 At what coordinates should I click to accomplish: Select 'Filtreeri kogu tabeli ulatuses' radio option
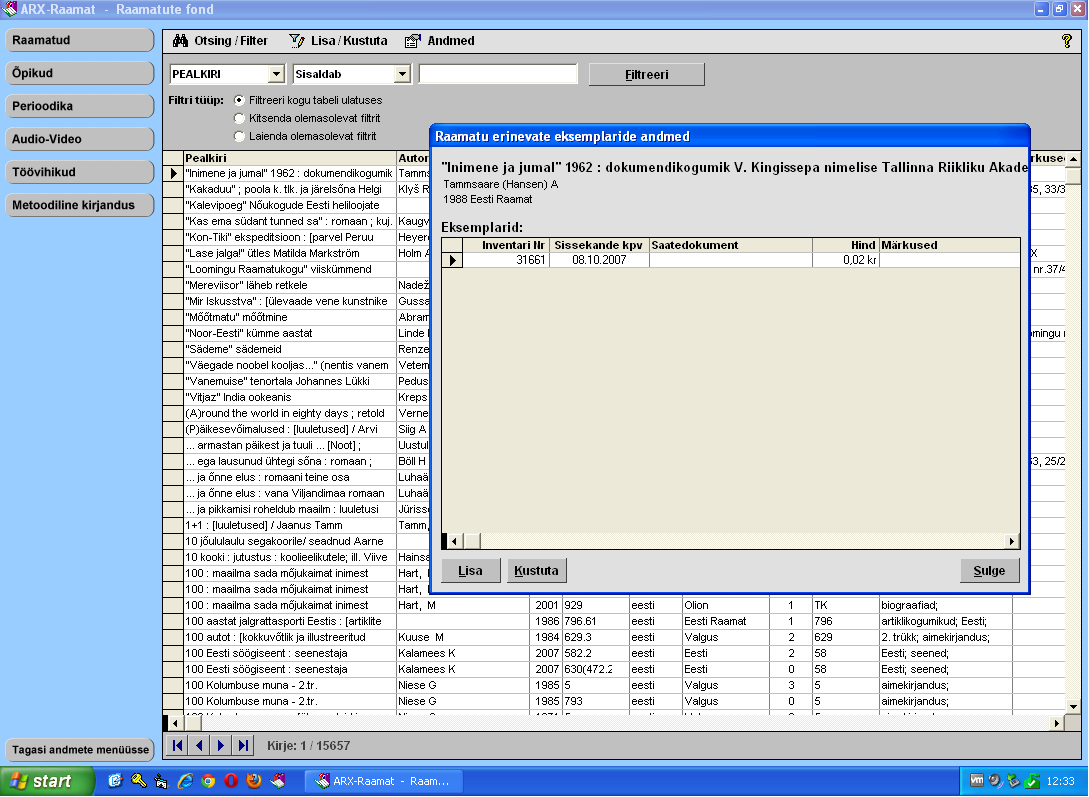(239, 100)
